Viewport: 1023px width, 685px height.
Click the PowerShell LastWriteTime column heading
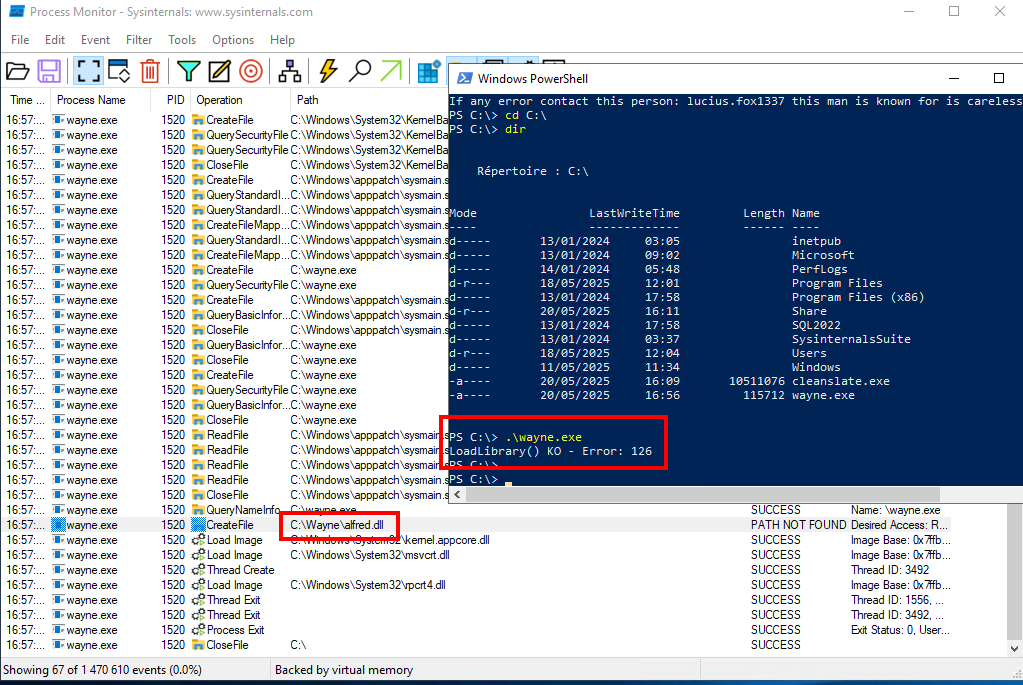pyautogui.click(x=634, y=213)
